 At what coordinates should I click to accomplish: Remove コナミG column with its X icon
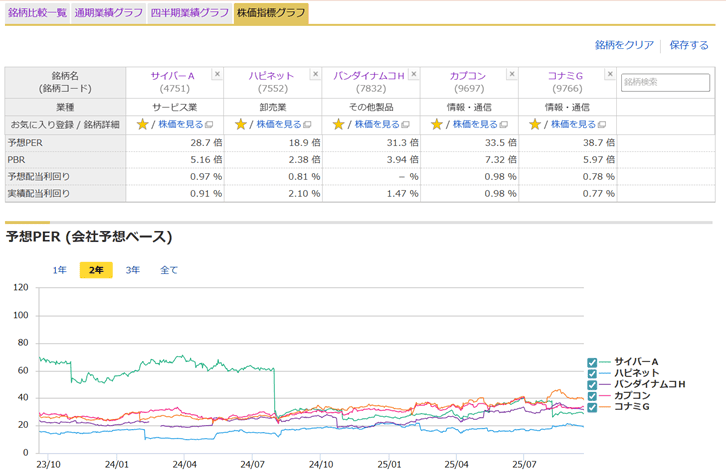pos(609,75)
